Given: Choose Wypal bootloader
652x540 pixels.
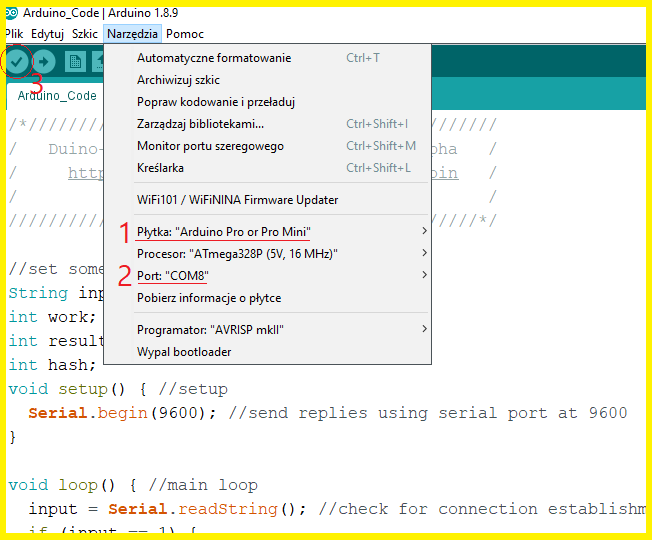Looking at the screenshot, I should tap(267, 352).
